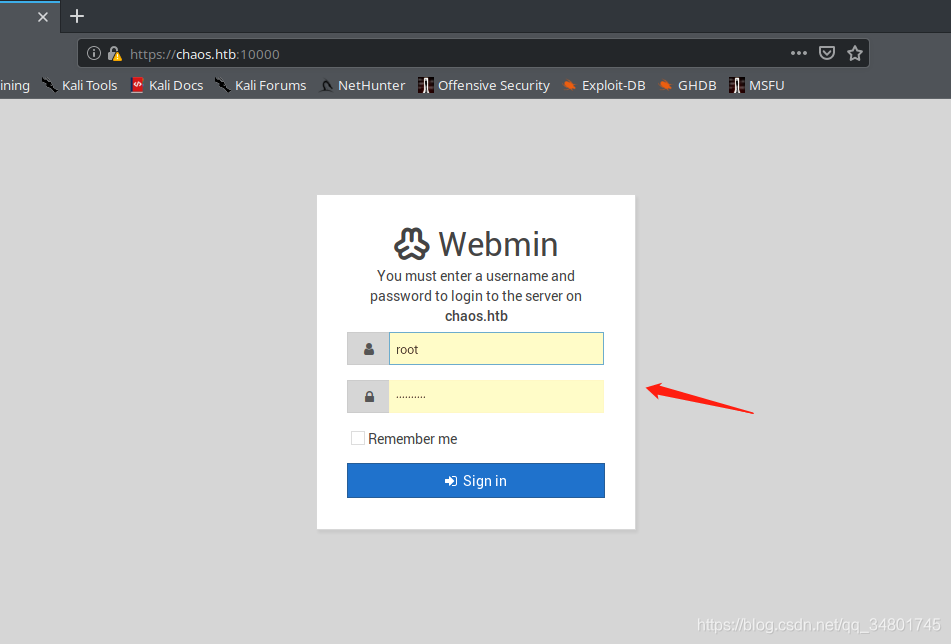Open the Kali Docs bookmark

click(x=167, y=86)
